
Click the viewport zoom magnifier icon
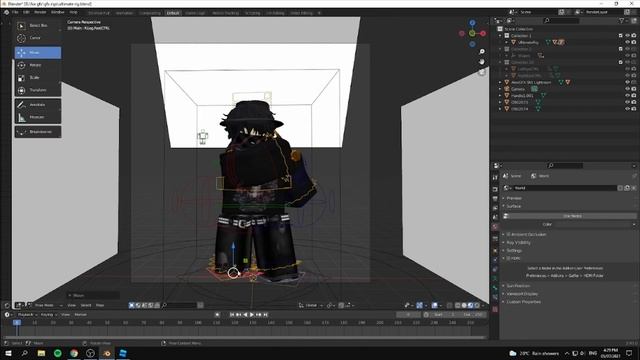click(x=482, y=51)
